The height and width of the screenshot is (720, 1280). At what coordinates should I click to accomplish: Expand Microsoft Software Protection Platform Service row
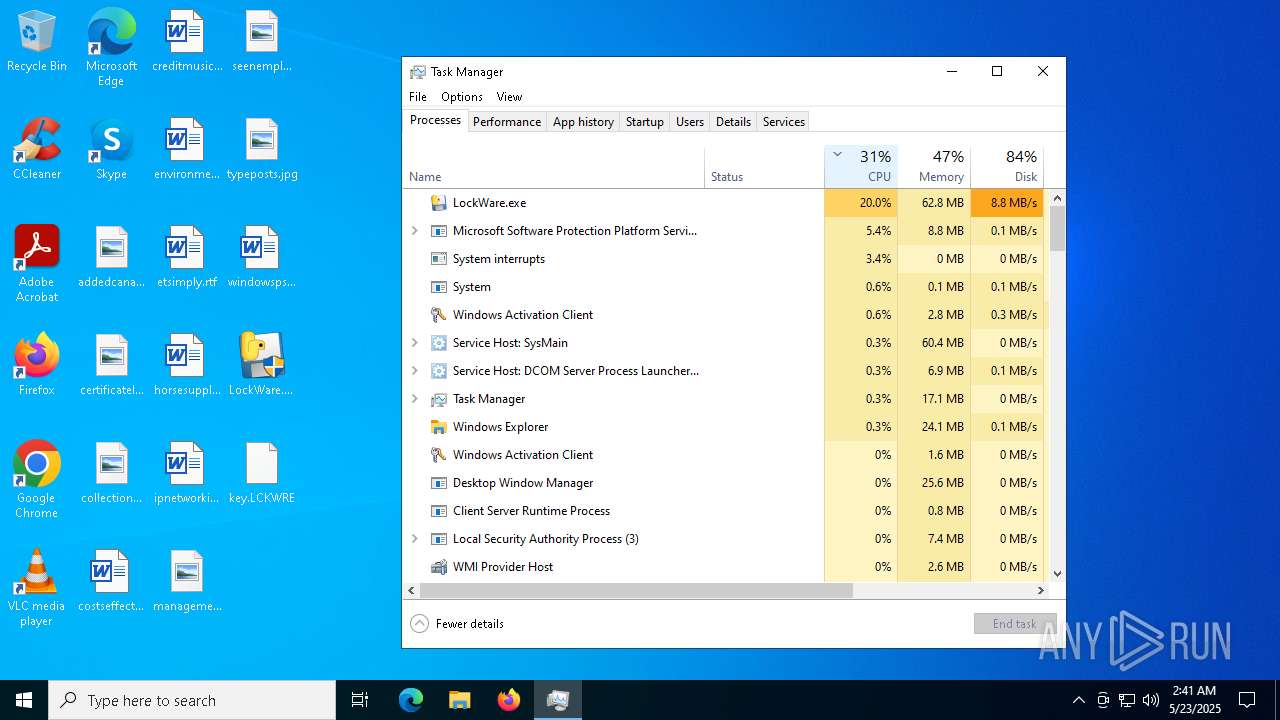point(415,230)
